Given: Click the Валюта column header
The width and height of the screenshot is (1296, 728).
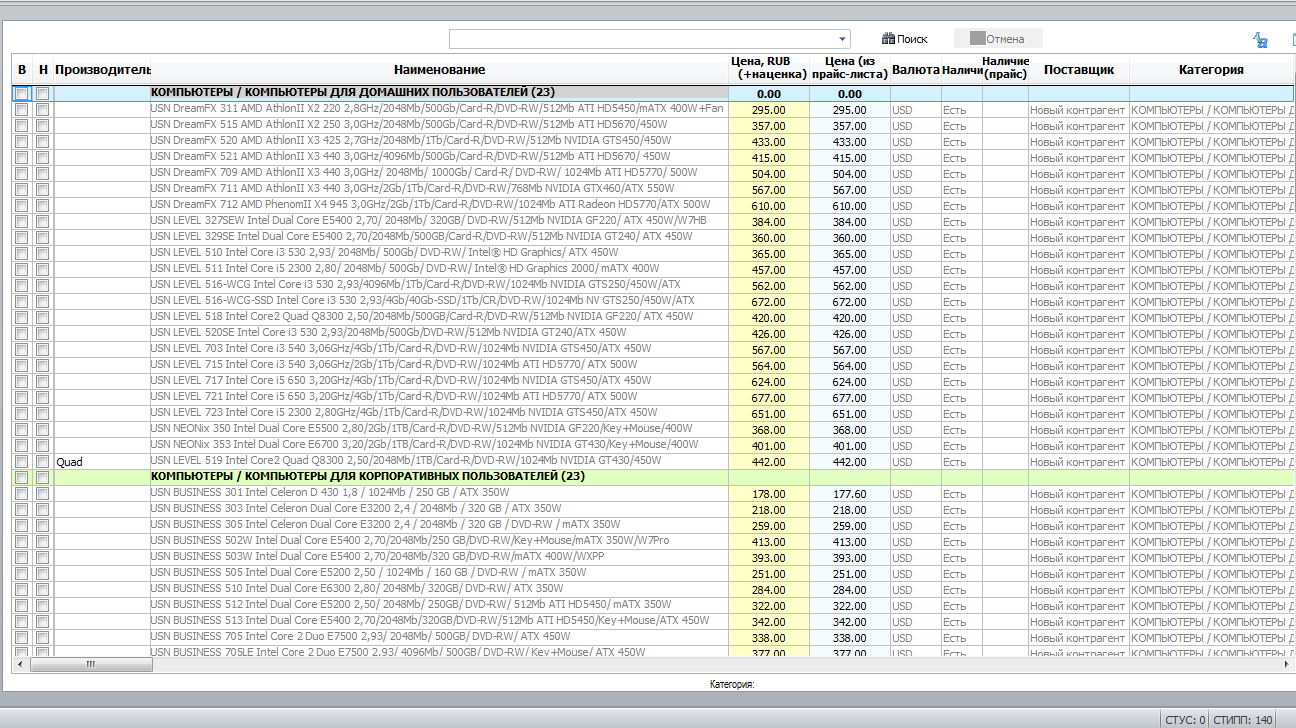Looking at the screenshot, I should pos(915,69).
